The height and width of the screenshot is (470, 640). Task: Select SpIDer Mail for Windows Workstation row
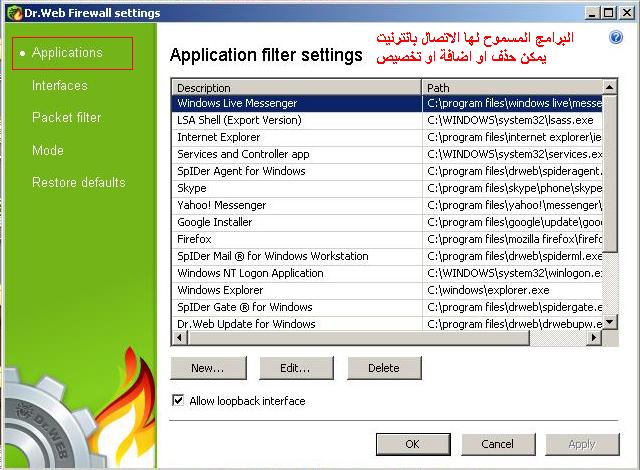(x=387, y=256)
